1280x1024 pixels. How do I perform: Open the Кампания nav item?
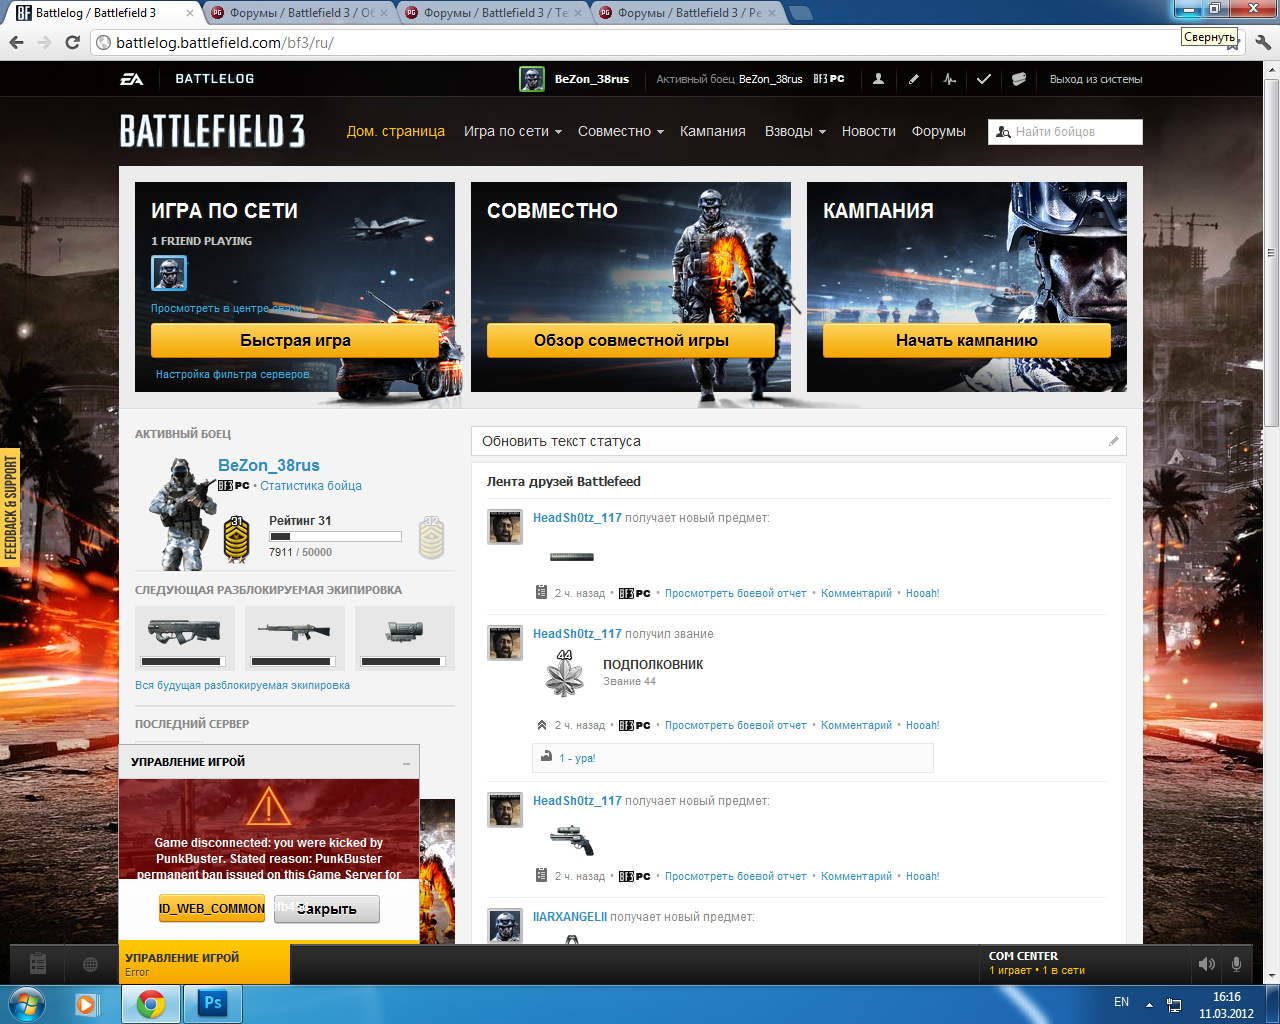(x=713, y=131)
